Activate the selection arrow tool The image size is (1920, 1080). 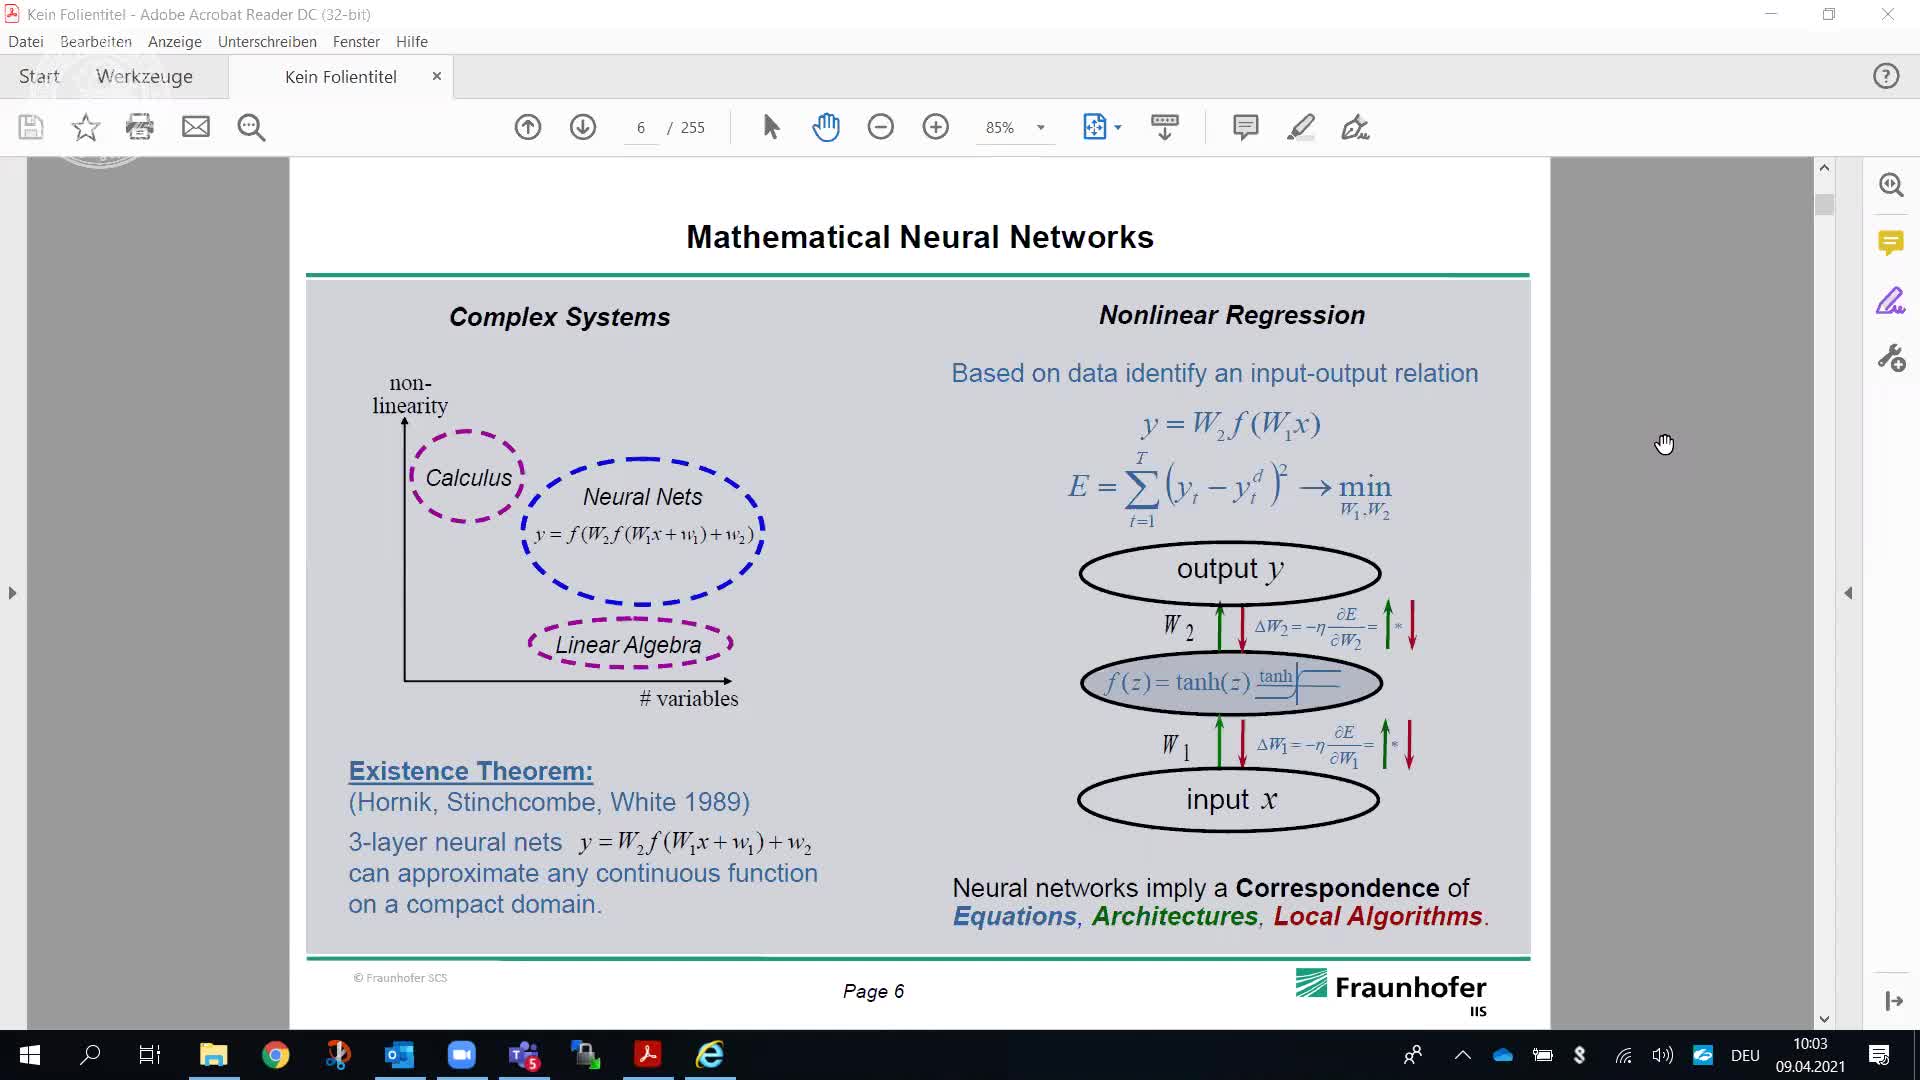click(x=771, y=127)
